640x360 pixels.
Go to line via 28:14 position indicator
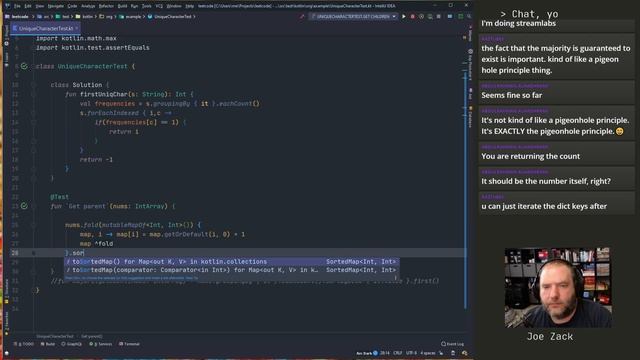(384, 353)
